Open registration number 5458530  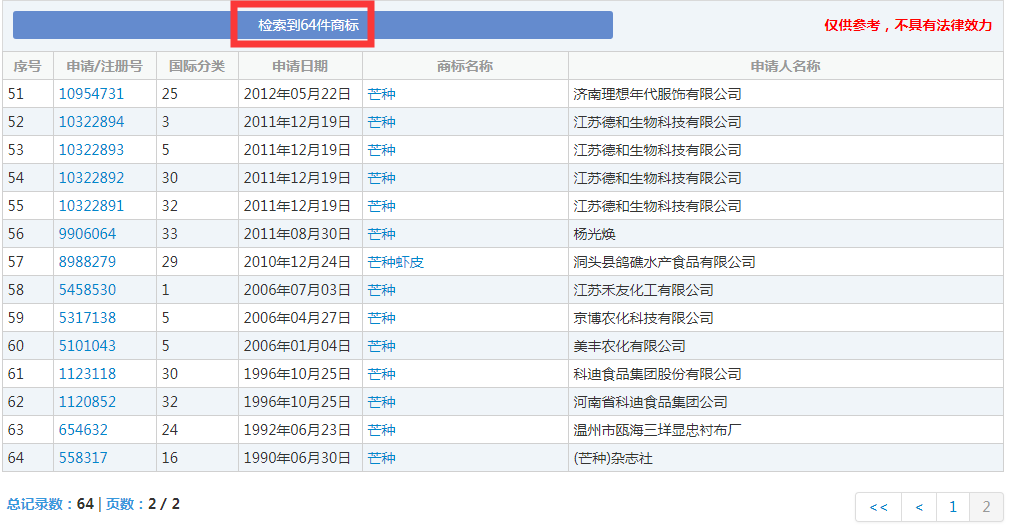[x=87, y=290]
